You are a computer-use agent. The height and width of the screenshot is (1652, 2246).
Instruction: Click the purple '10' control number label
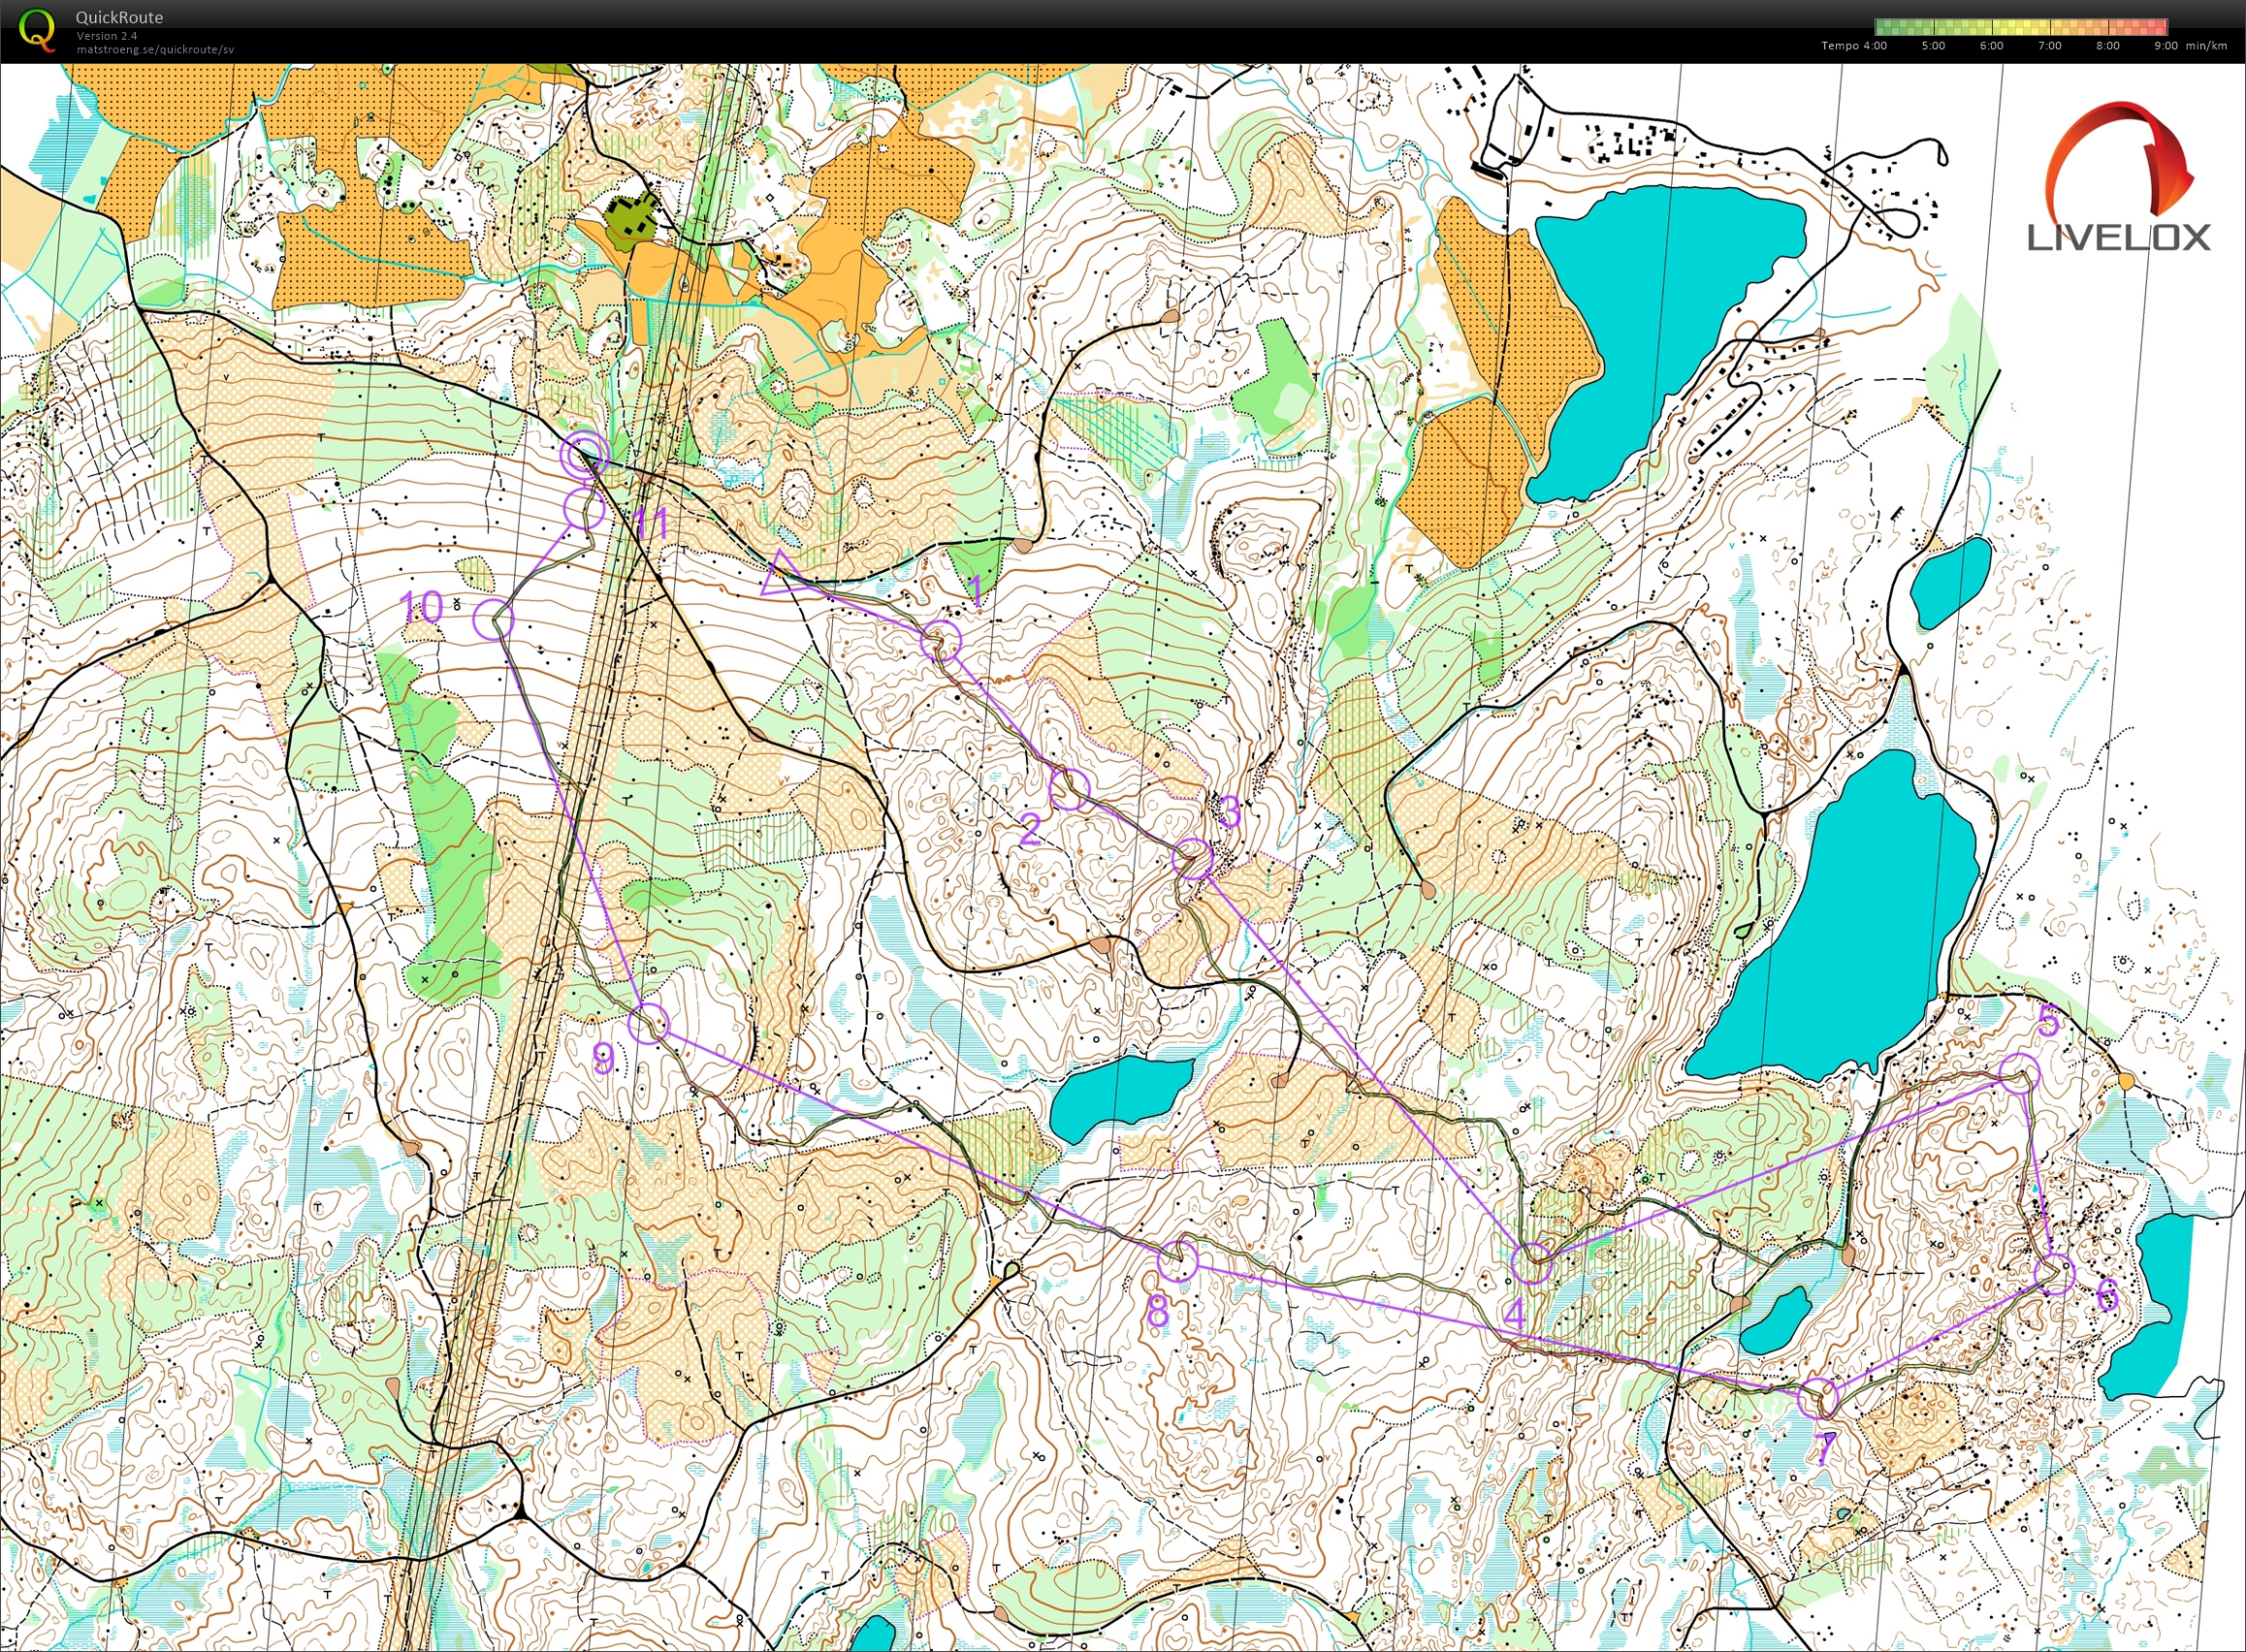[422, 606]
